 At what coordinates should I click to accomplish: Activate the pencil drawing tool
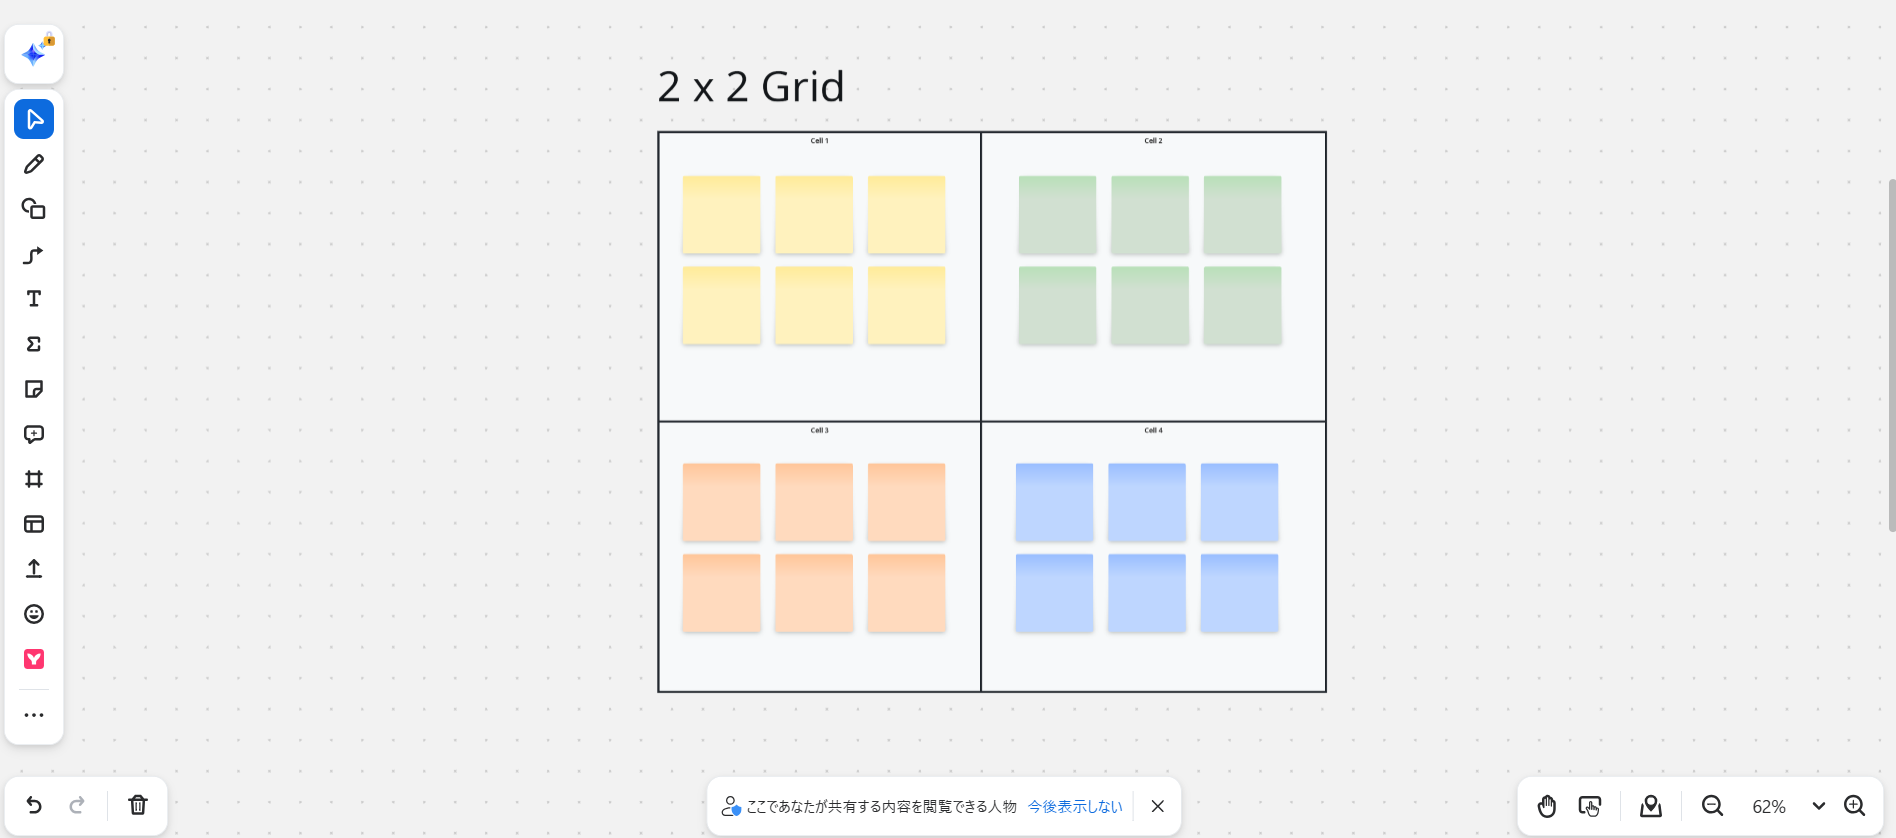34,163
